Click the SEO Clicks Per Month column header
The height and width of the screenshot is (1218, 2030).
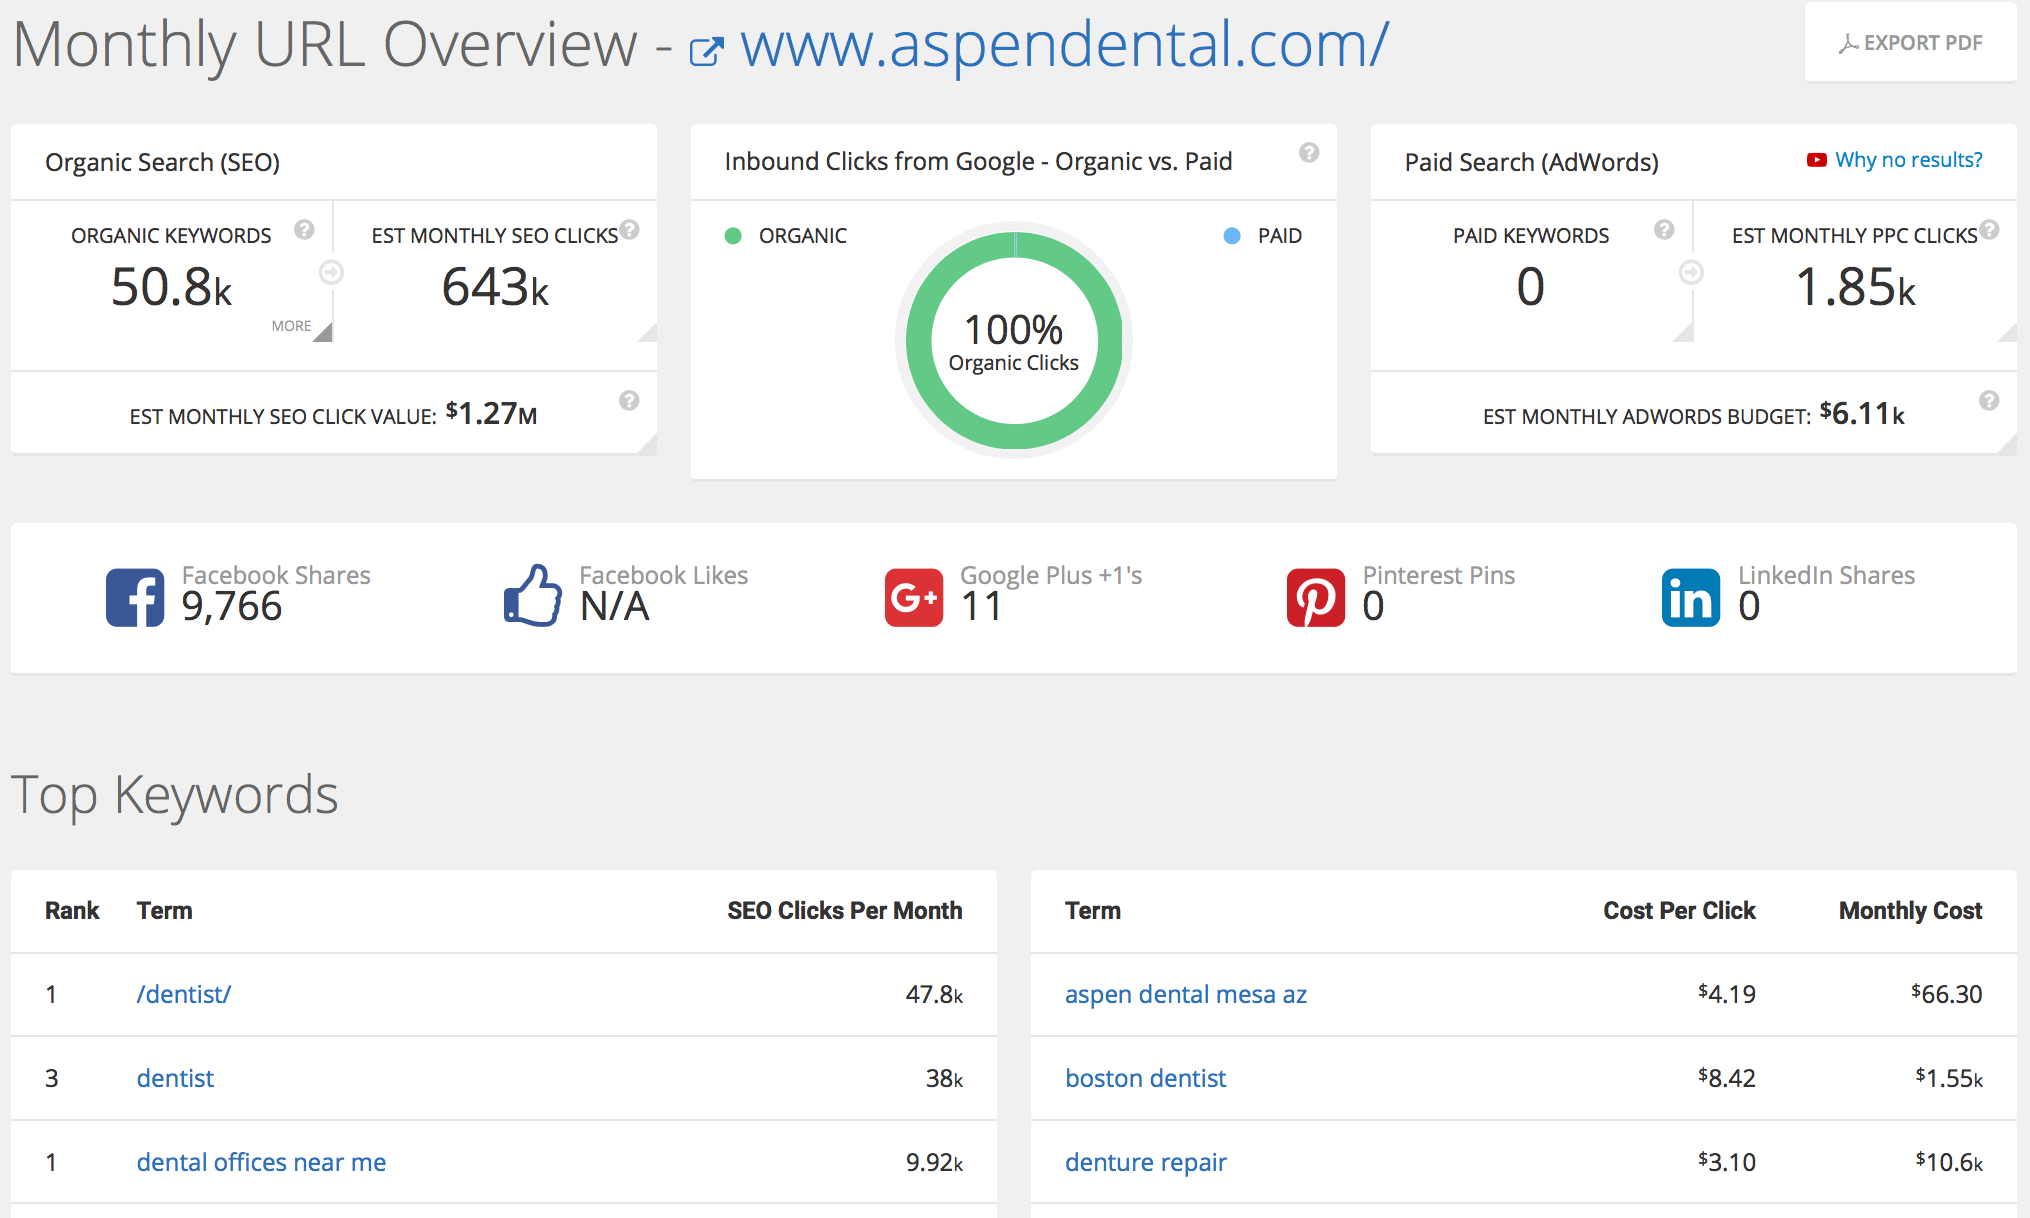click(x=845, y=911)
